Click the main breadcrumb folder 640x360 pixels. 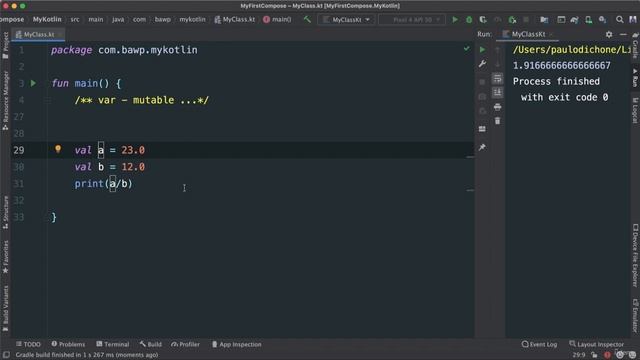click(96, 20)
